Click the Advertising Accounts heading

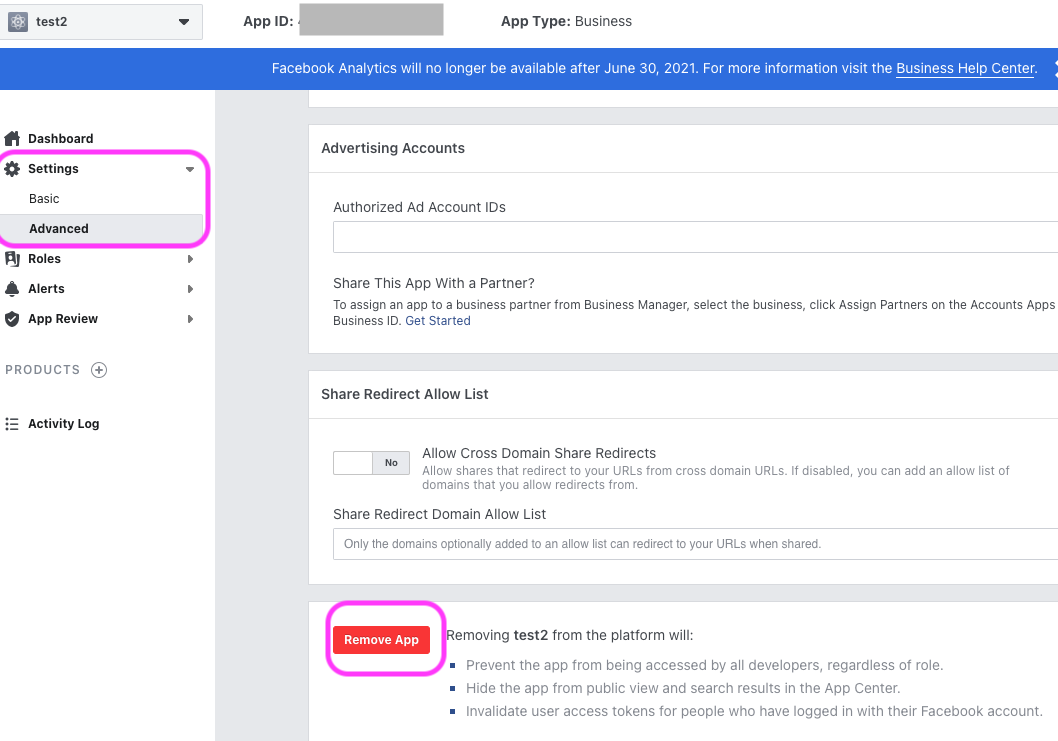[x=393, y=148]
